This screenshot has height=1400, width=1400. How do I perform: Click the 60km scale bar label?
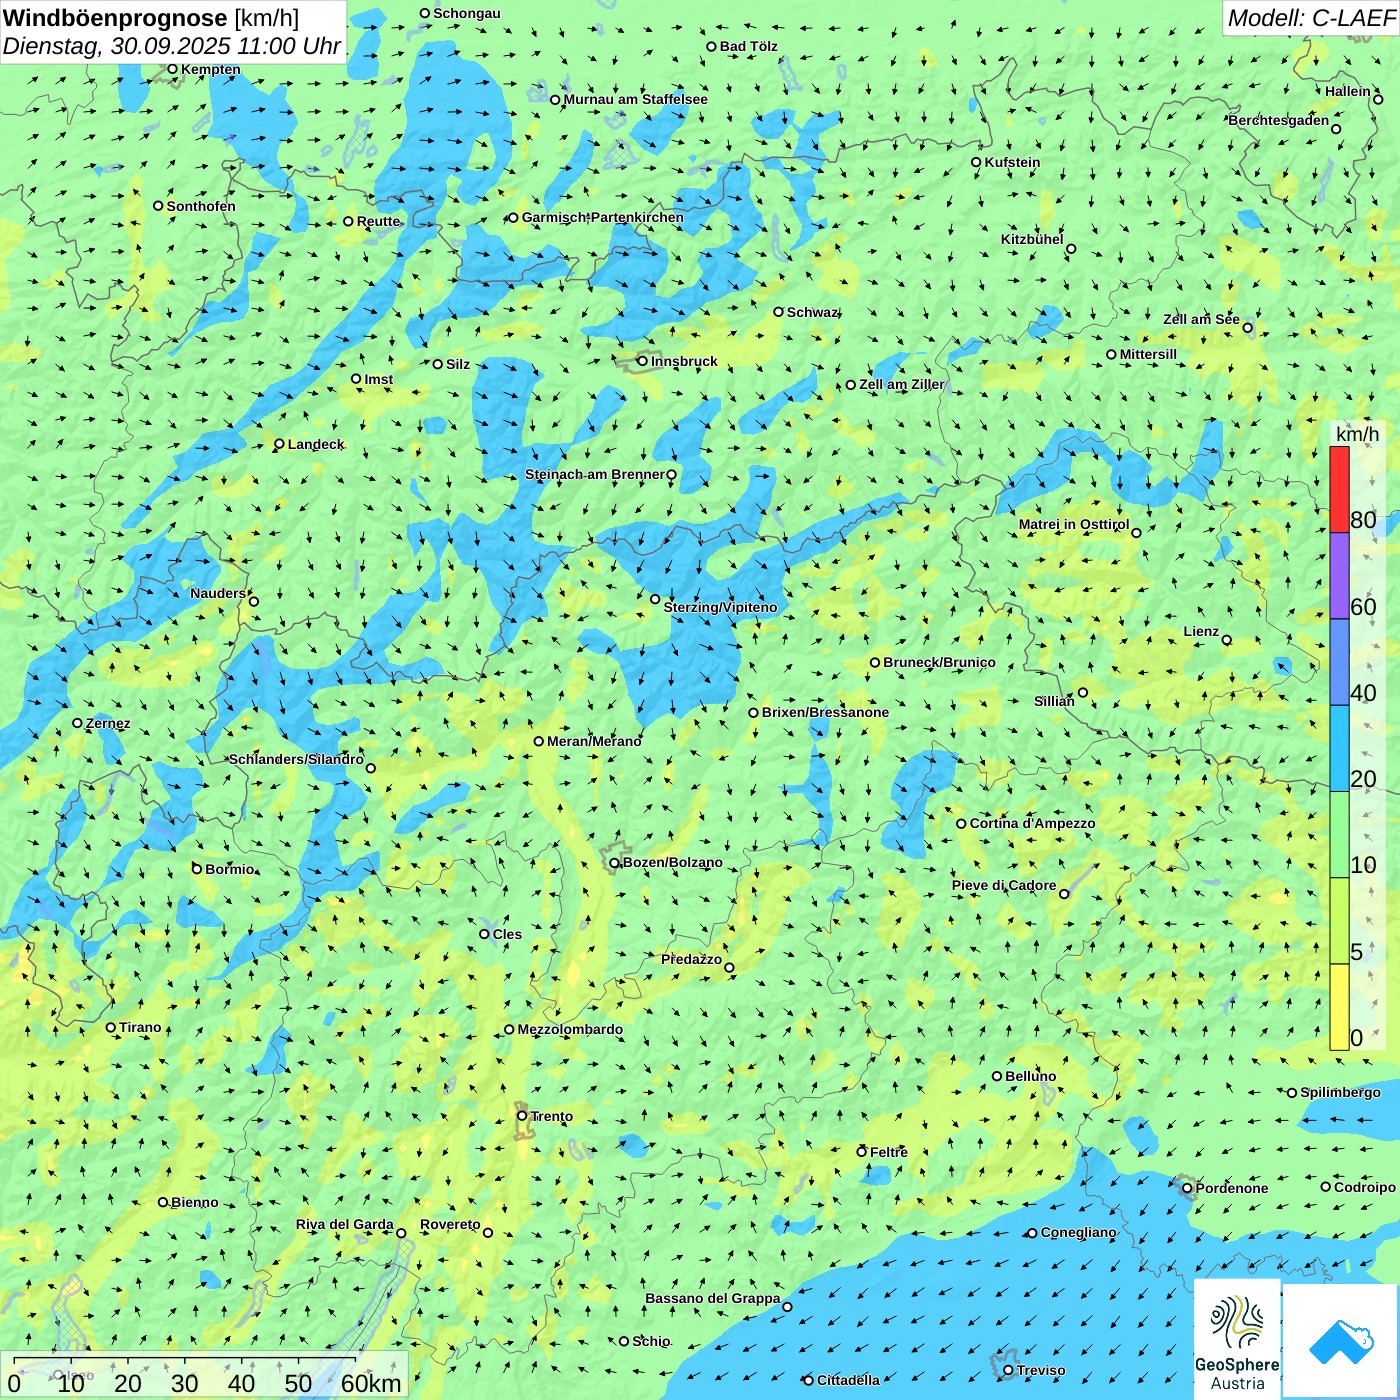pyautogui.click(x=371, y=1383)
